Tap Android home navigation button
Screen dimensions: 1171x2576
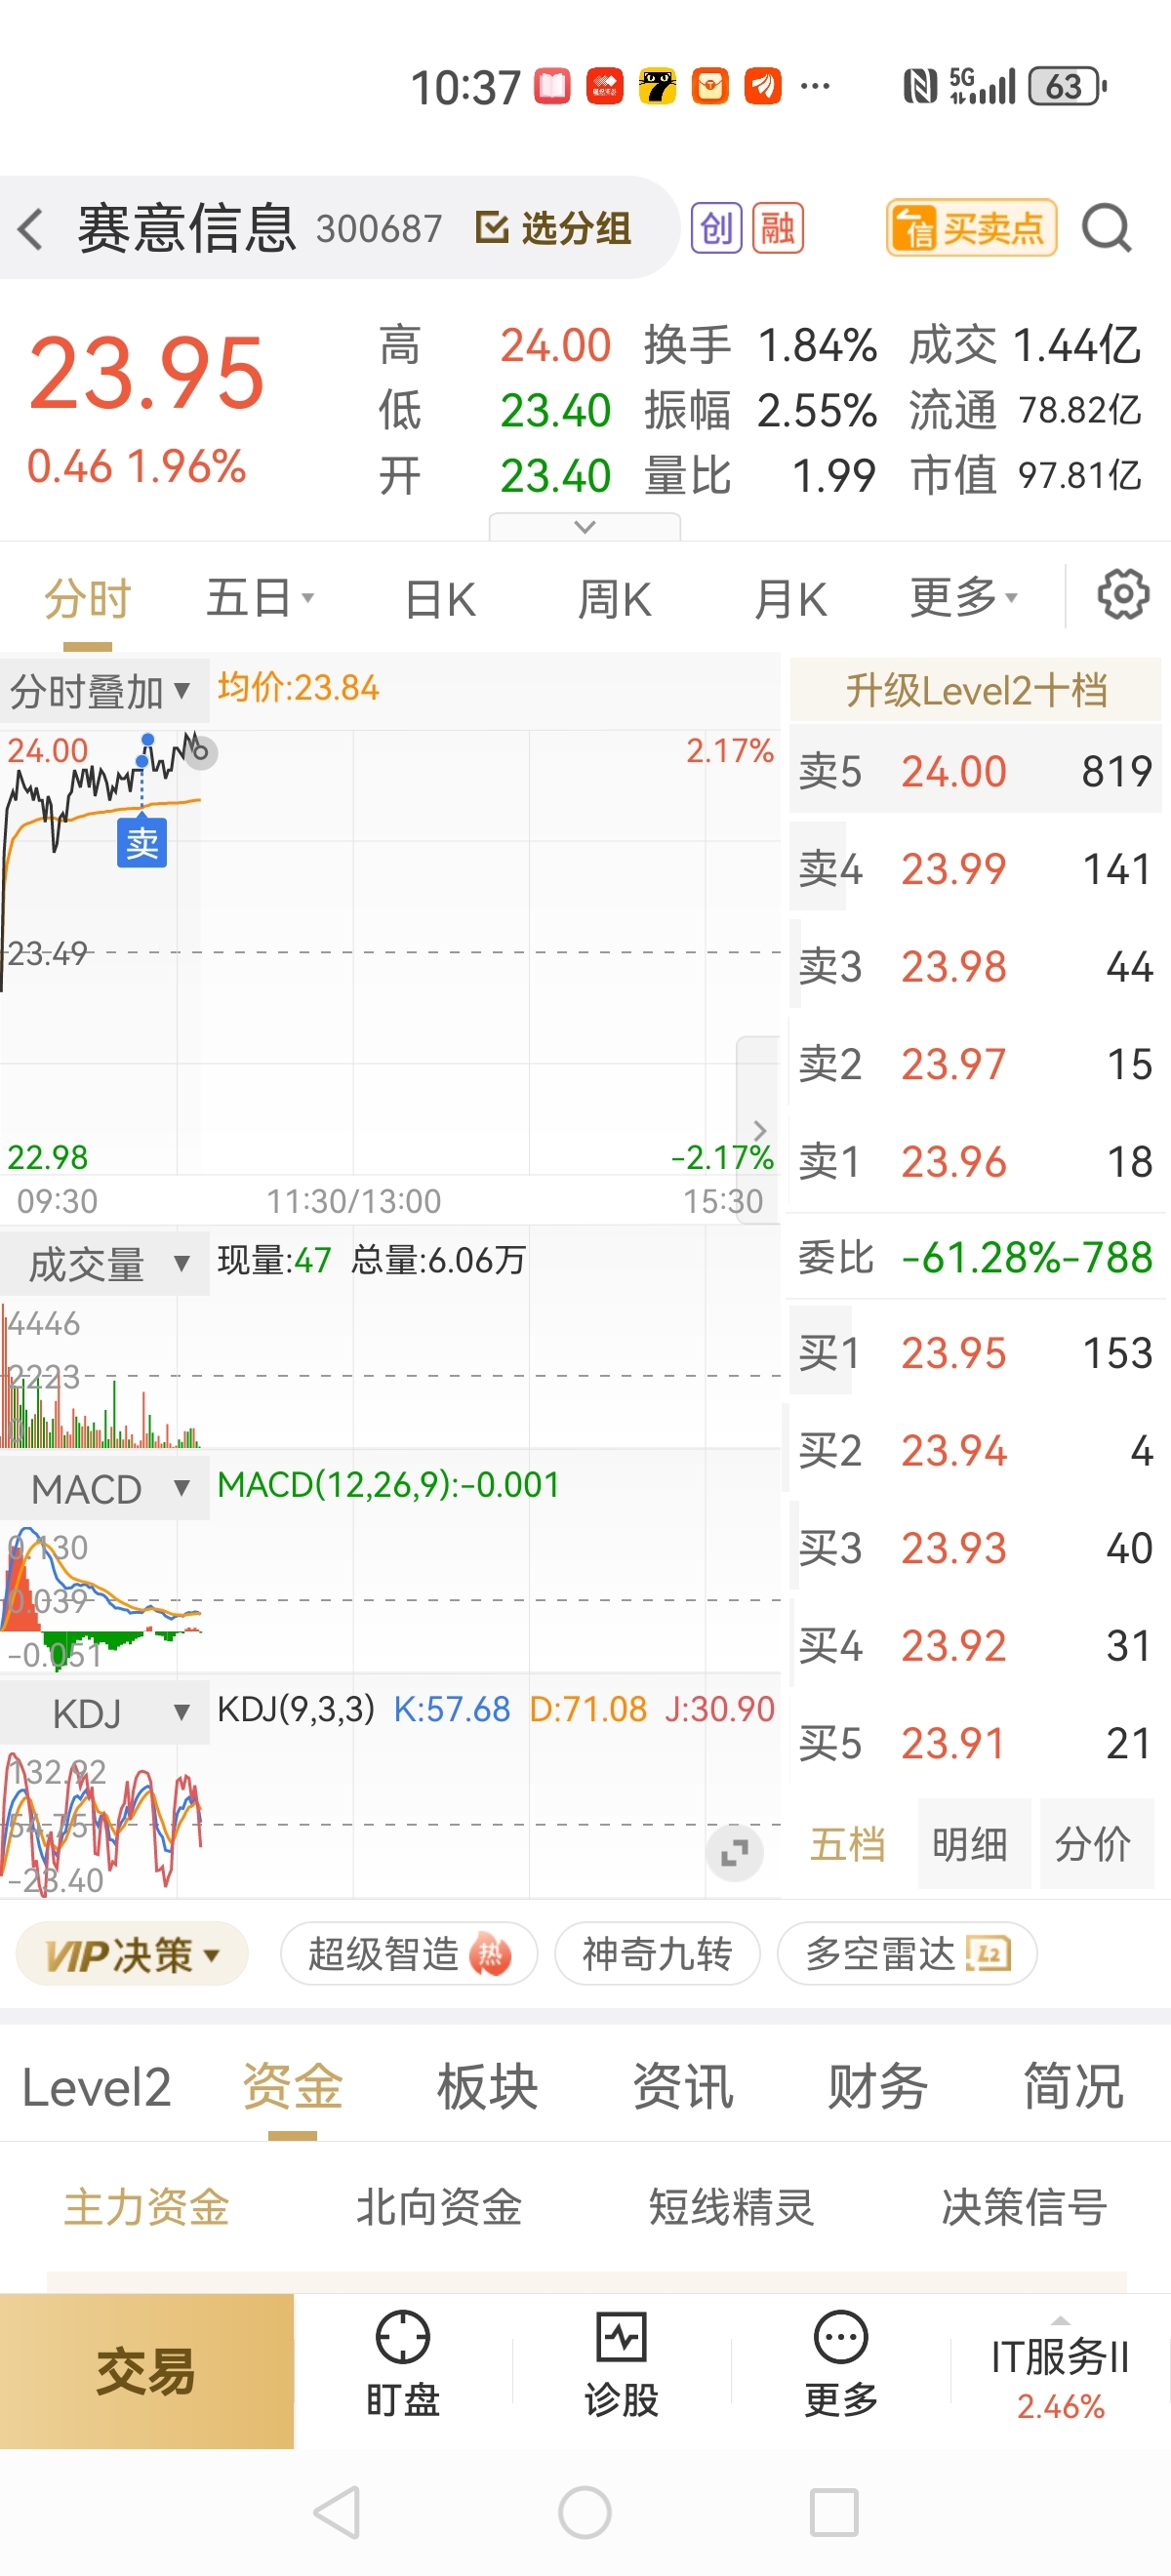(585, 2512)
